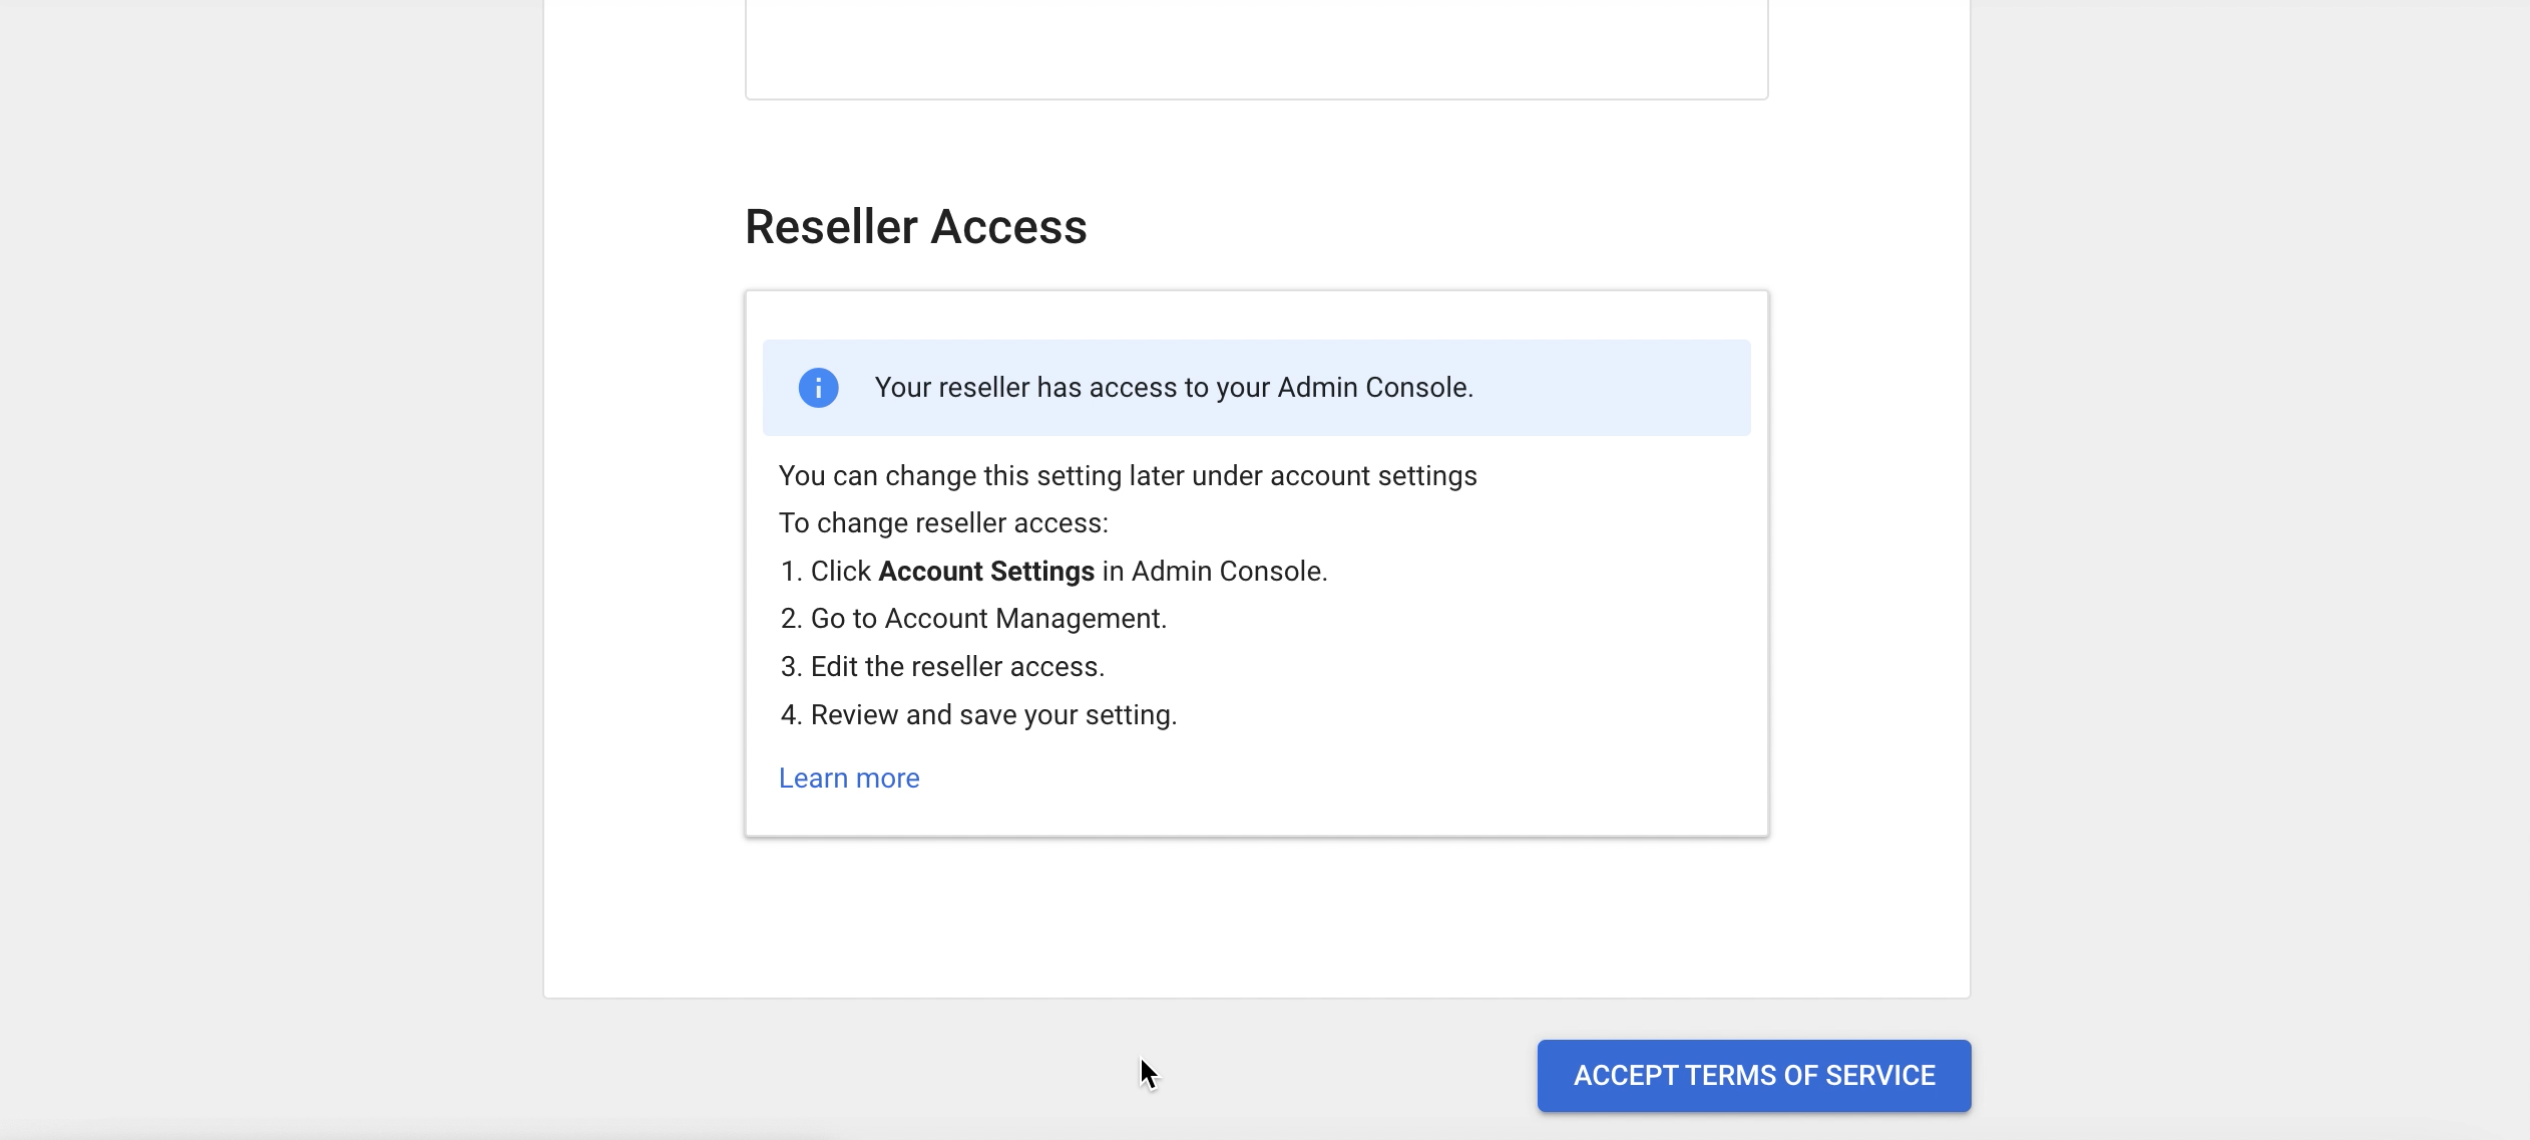Click the white space below the Learn more link

click(x=1256, y=815)
